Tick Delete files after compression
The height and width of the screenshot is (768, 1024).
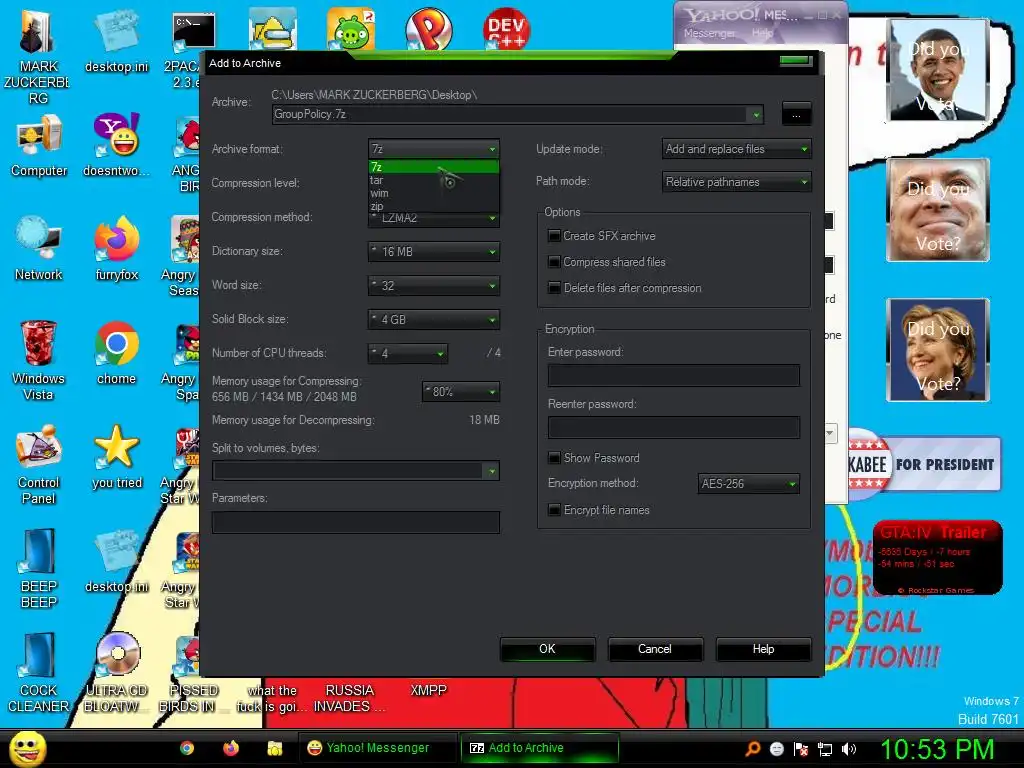pos(554,288)
